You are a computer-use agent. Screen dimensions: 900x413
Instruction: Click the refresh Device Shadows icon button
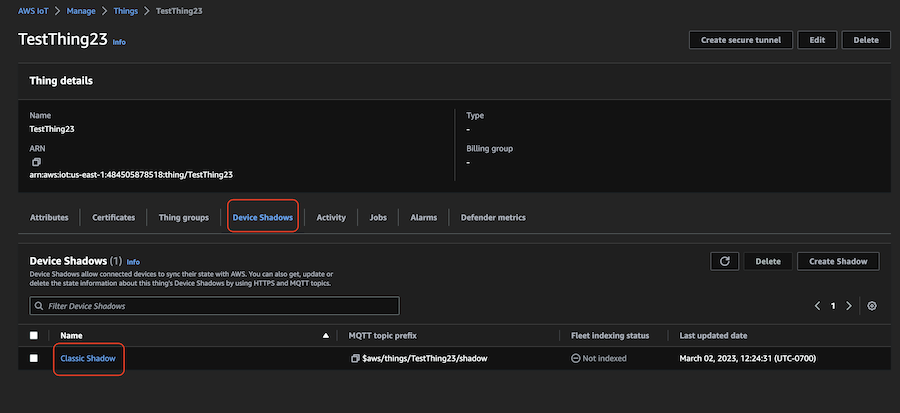click(x=724, y=261)
